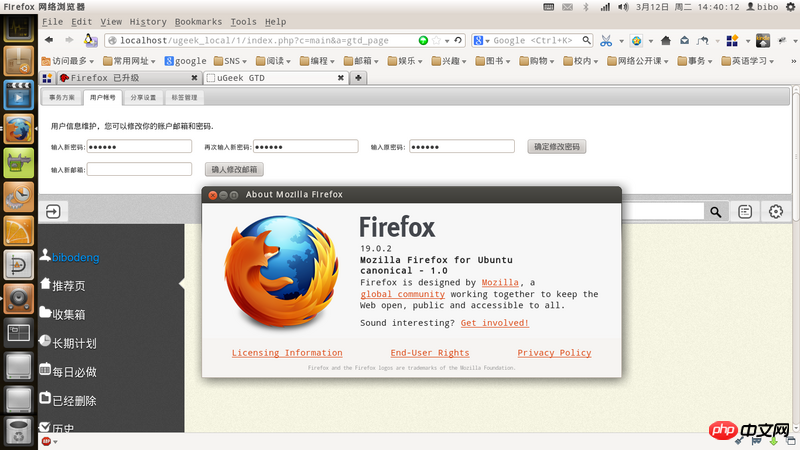Click the scissors screenshot tool icon
This screenshot has width=800, height=450.
coord(606,41)
